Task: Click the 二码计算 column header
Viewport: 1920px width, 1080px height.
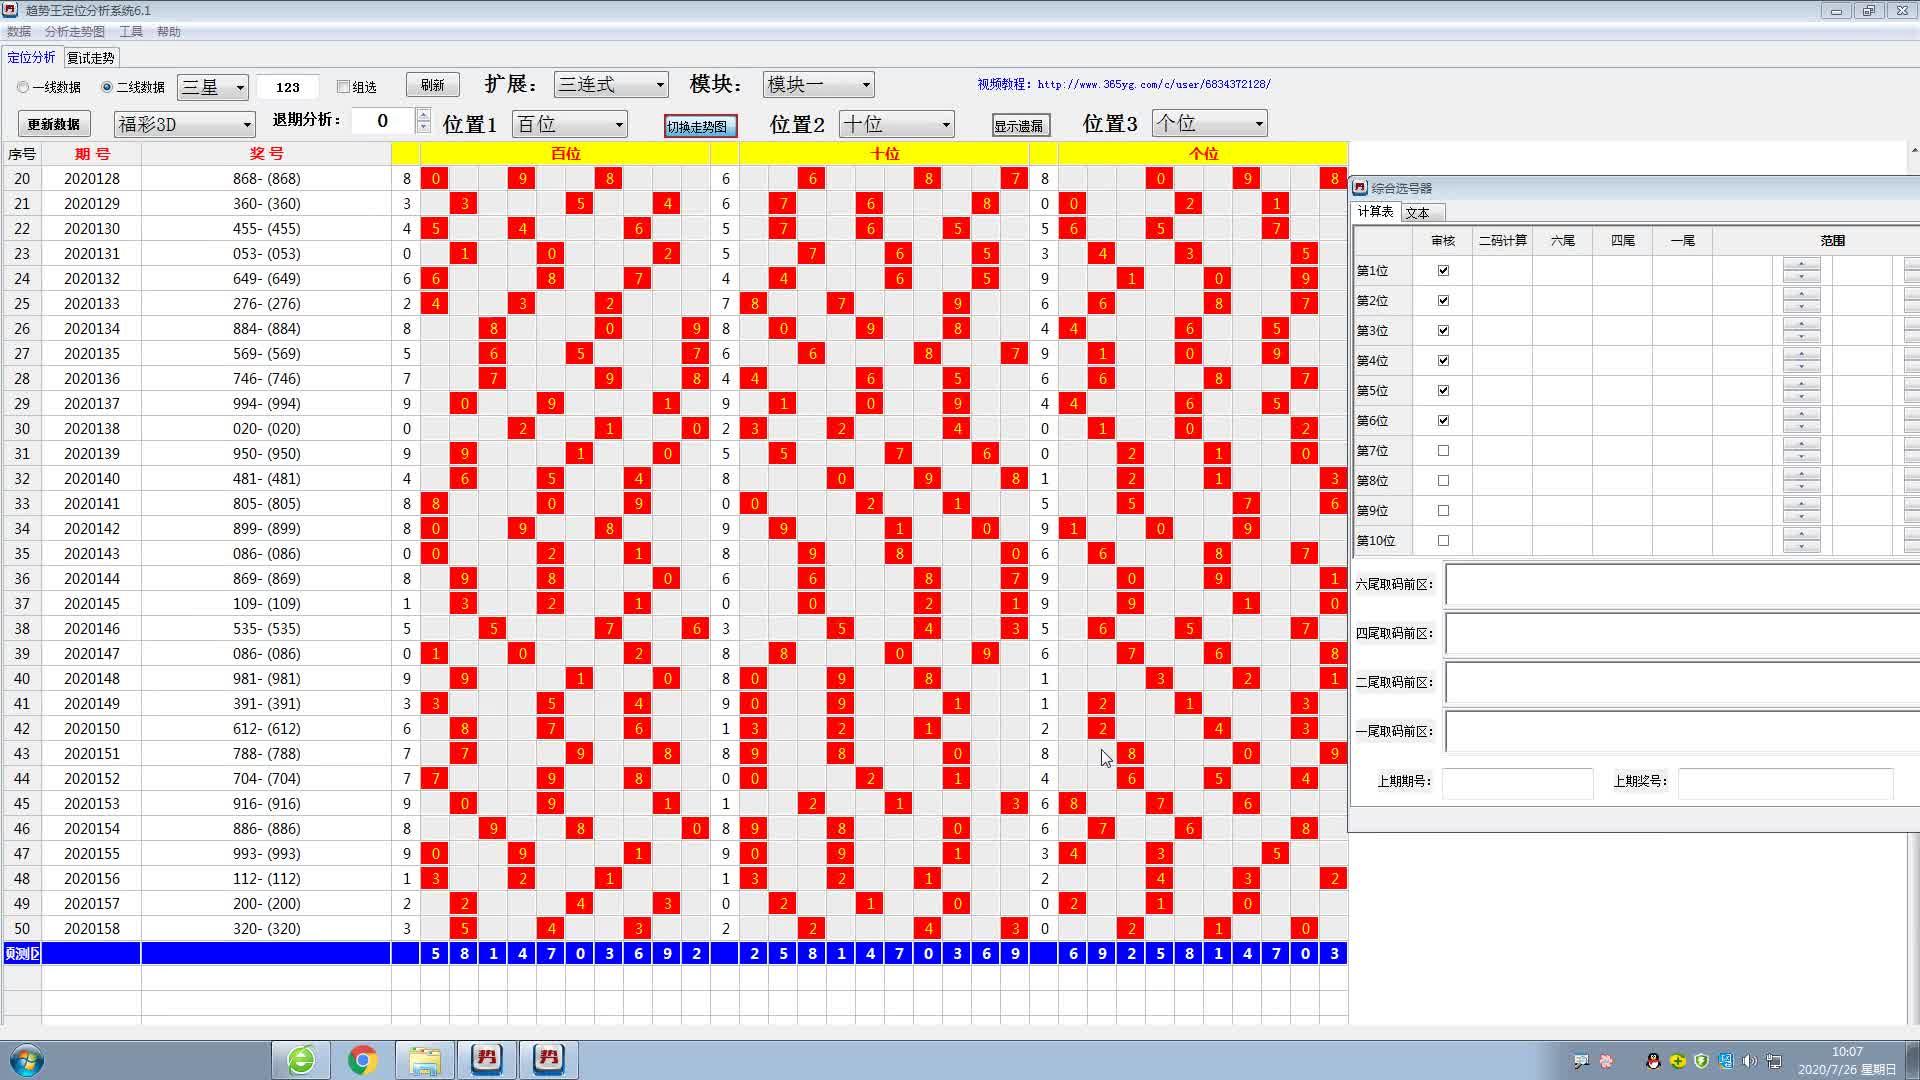Action: coord(1502,241)
